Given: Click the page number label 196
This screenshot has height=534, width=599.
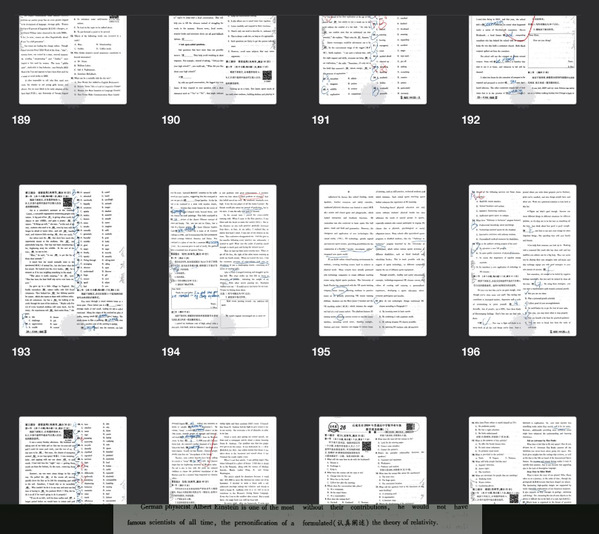Looking at the screenshot, I should pyautogui.click(x=471, y=352).
